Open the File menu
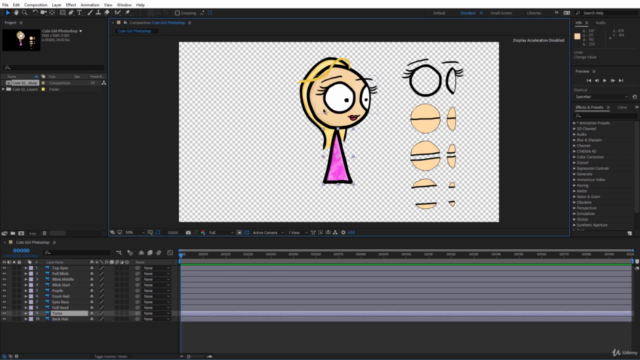Image resolution: width=640 pixels, height=360 pixels. click(x=5, y=5)
